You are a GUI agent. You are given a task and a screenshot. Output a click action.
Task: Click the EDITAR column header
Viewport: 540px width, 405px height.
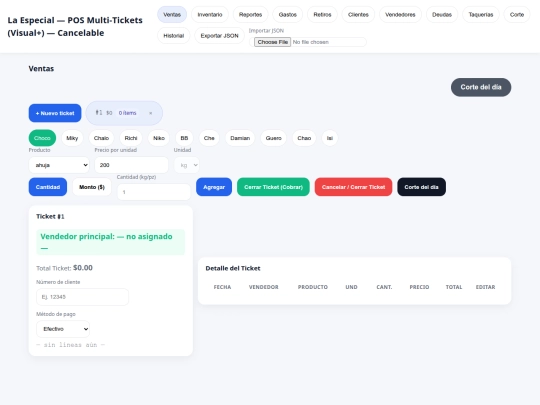click(486, 287)
